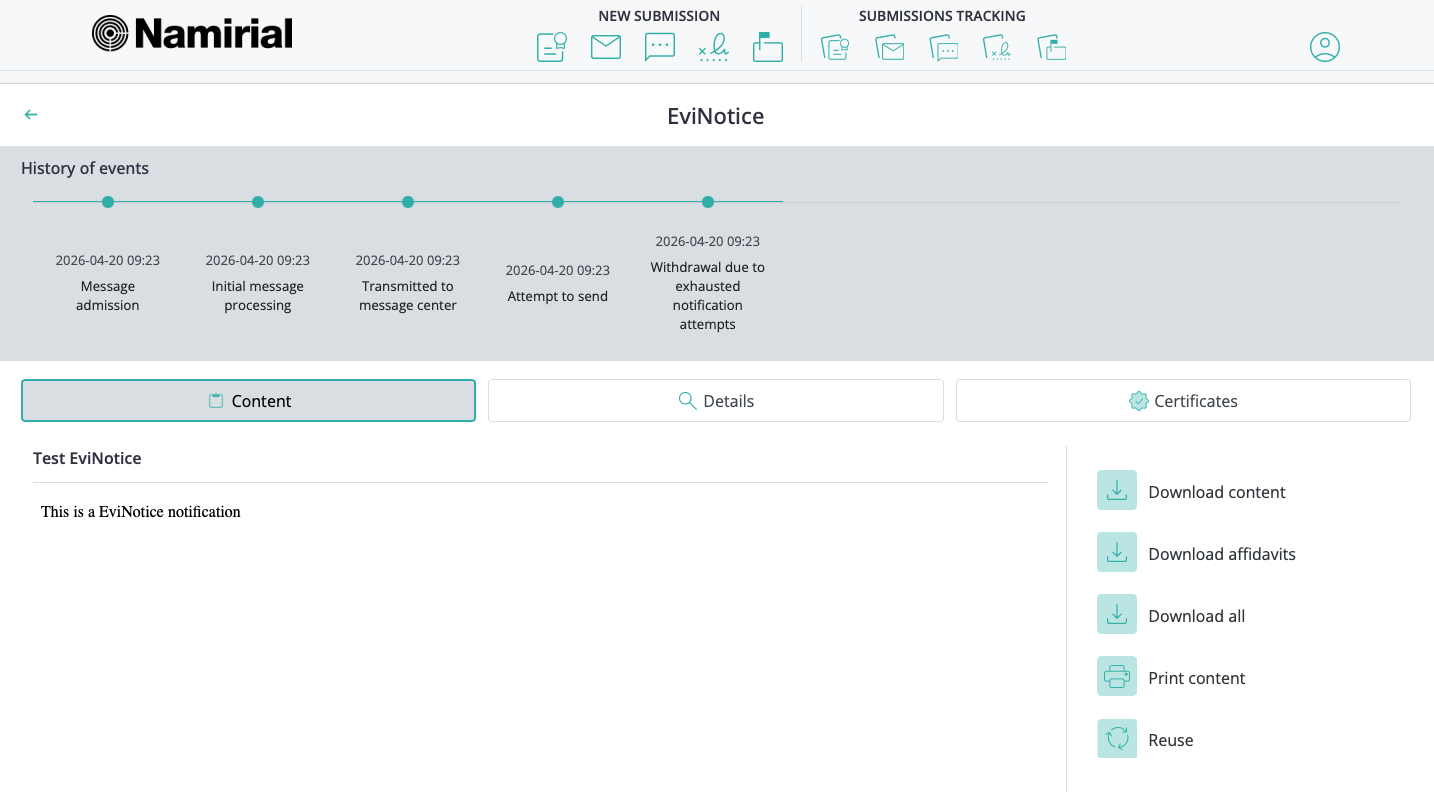This screenshot has height=803, width=1434.
Task: Open email submissions tracking
Action: click(889, 47)
